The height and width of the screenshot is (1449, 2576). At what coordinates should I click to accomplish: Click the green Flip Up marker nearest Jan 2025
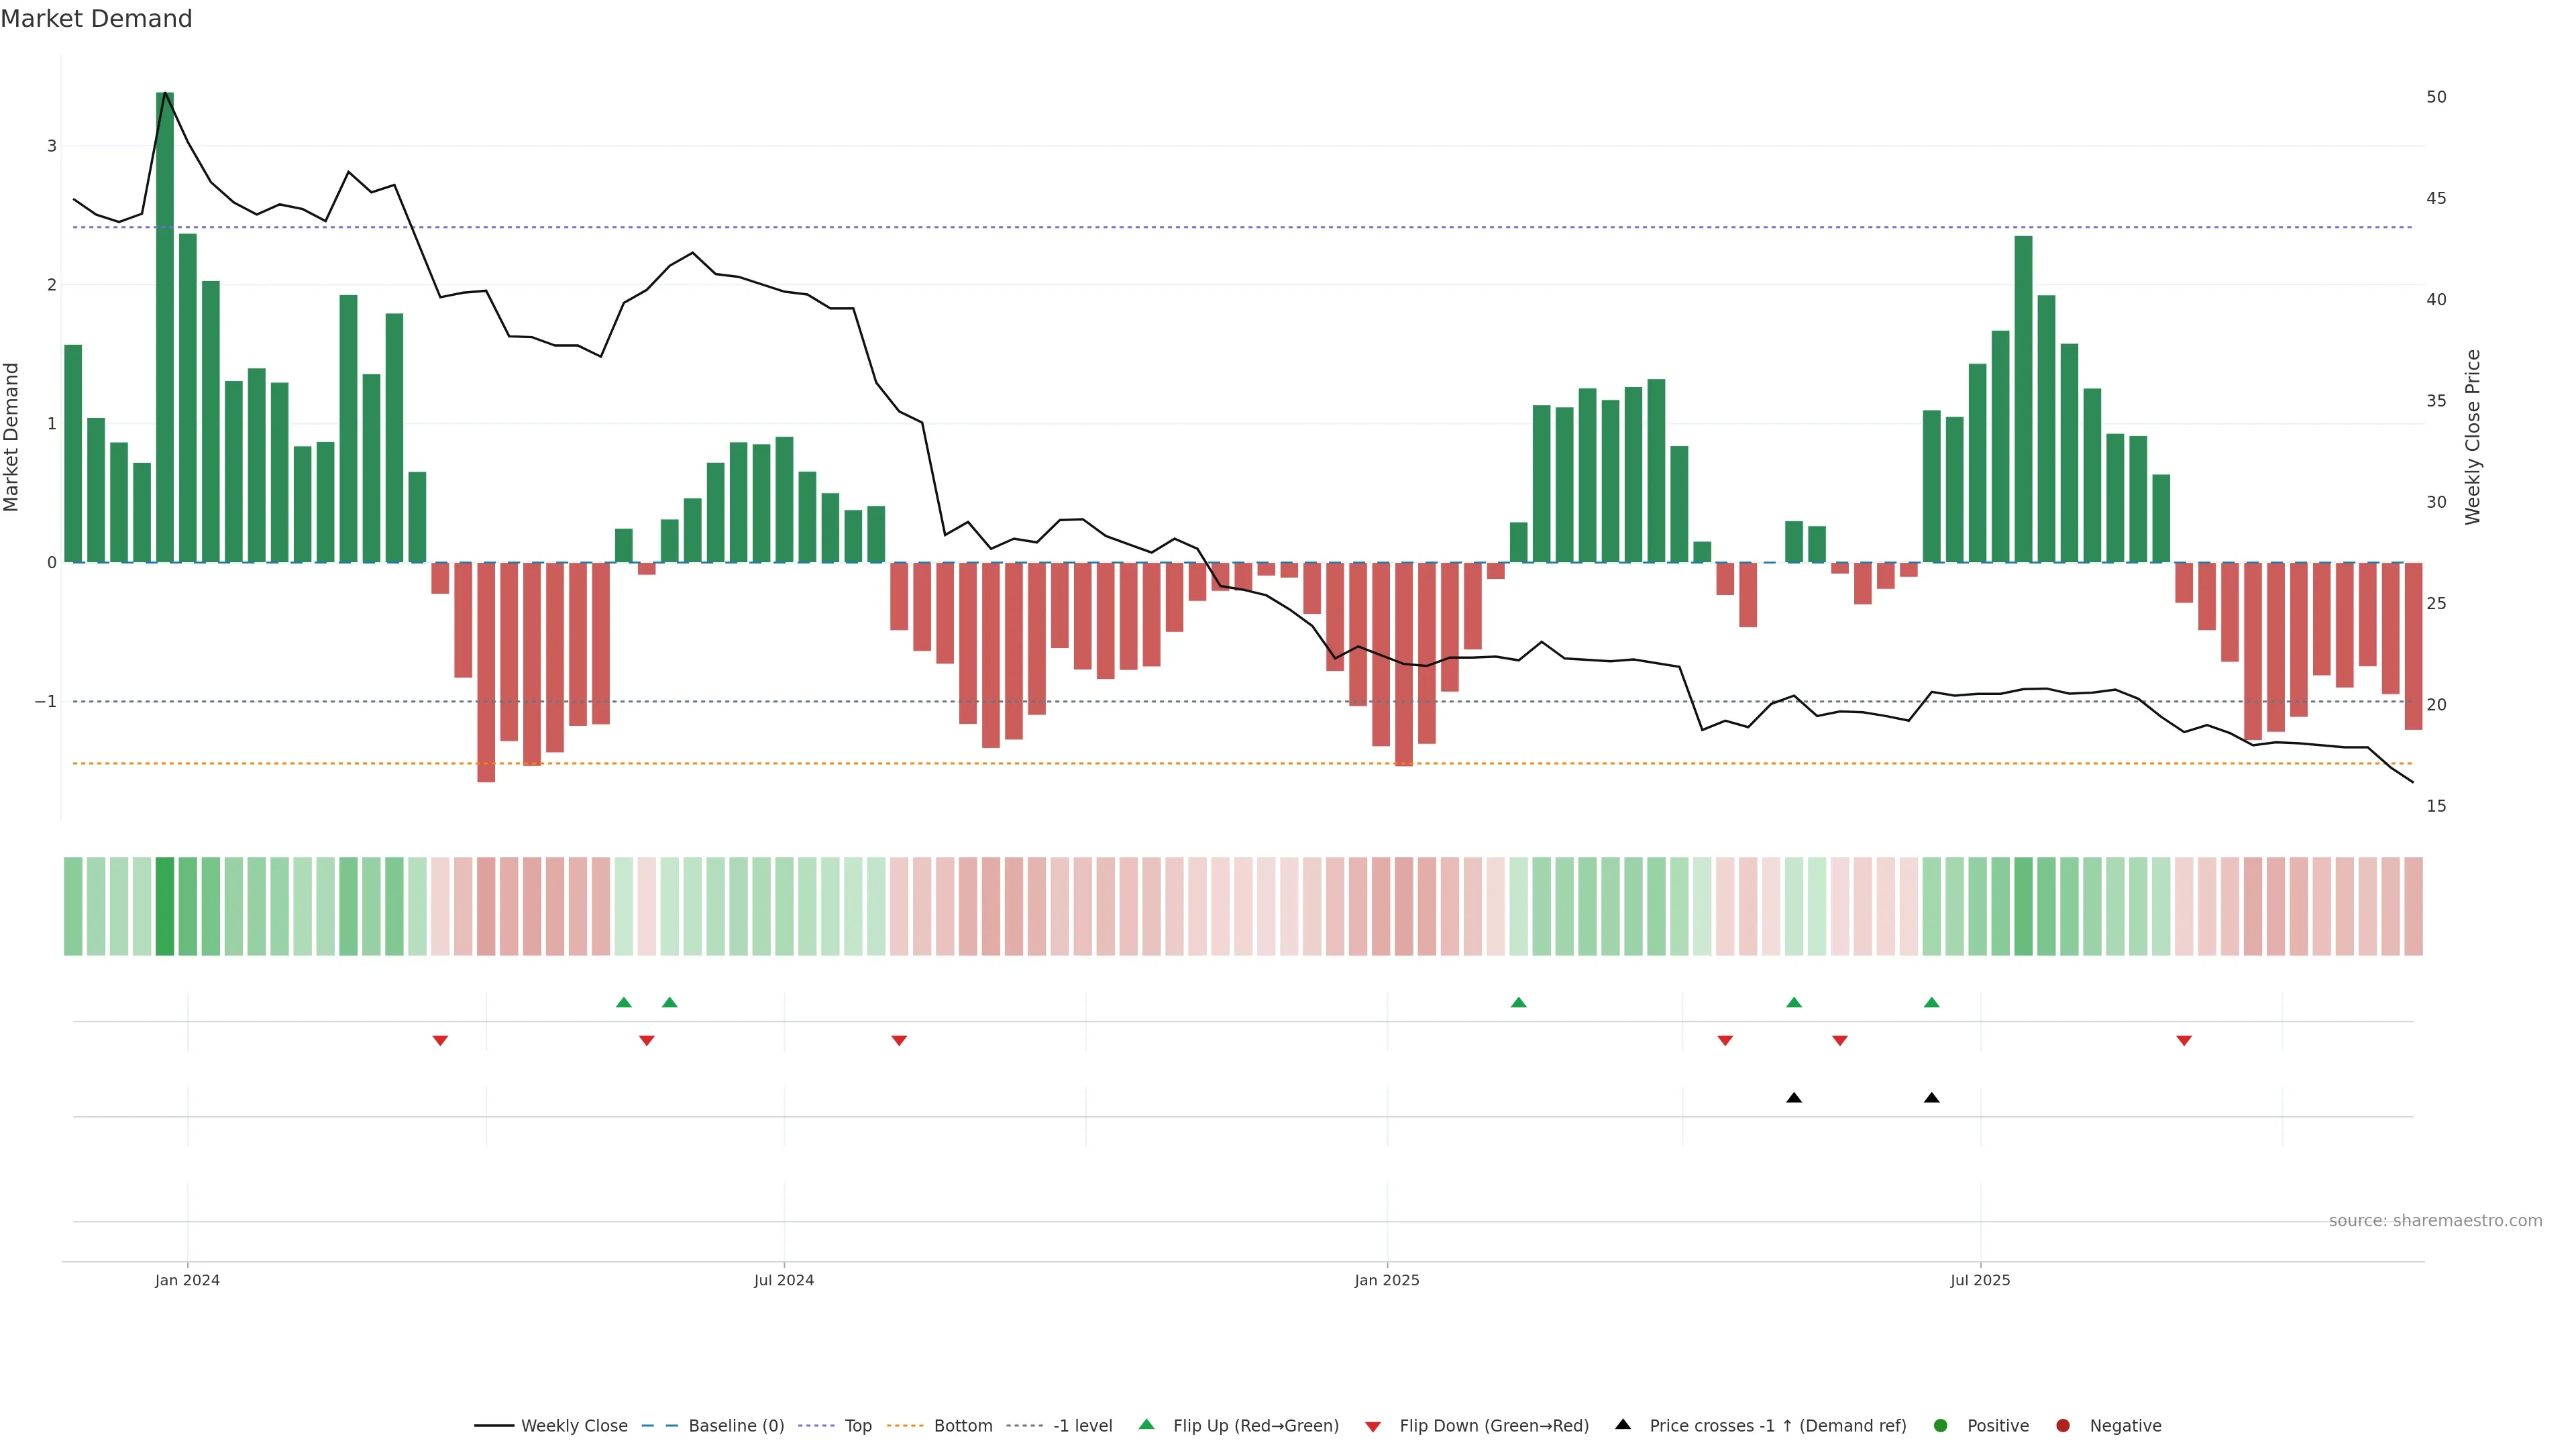(x=1518, y=1003)
